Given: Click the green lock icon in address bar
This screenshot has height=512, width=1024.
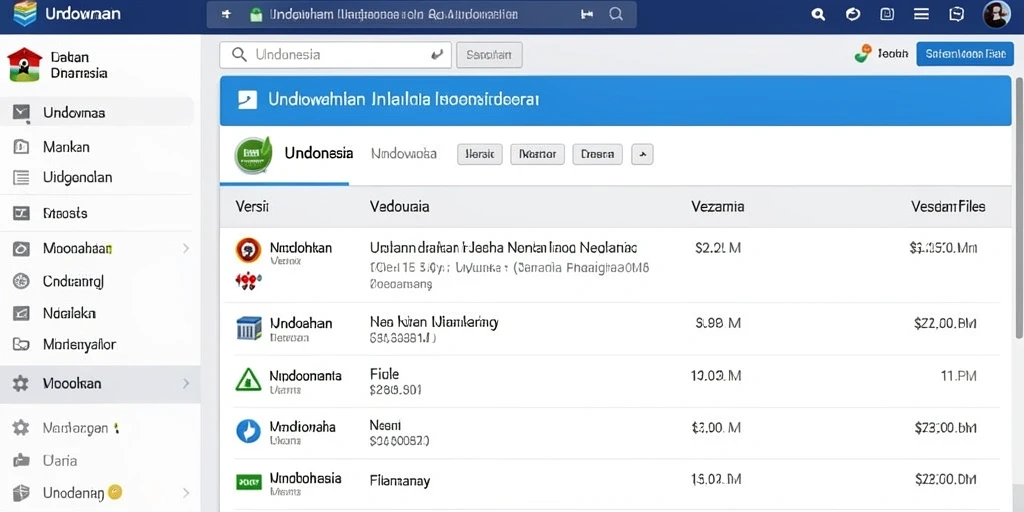Looking at the screenshot, I should pyautogui.click(x=256, y=14).
